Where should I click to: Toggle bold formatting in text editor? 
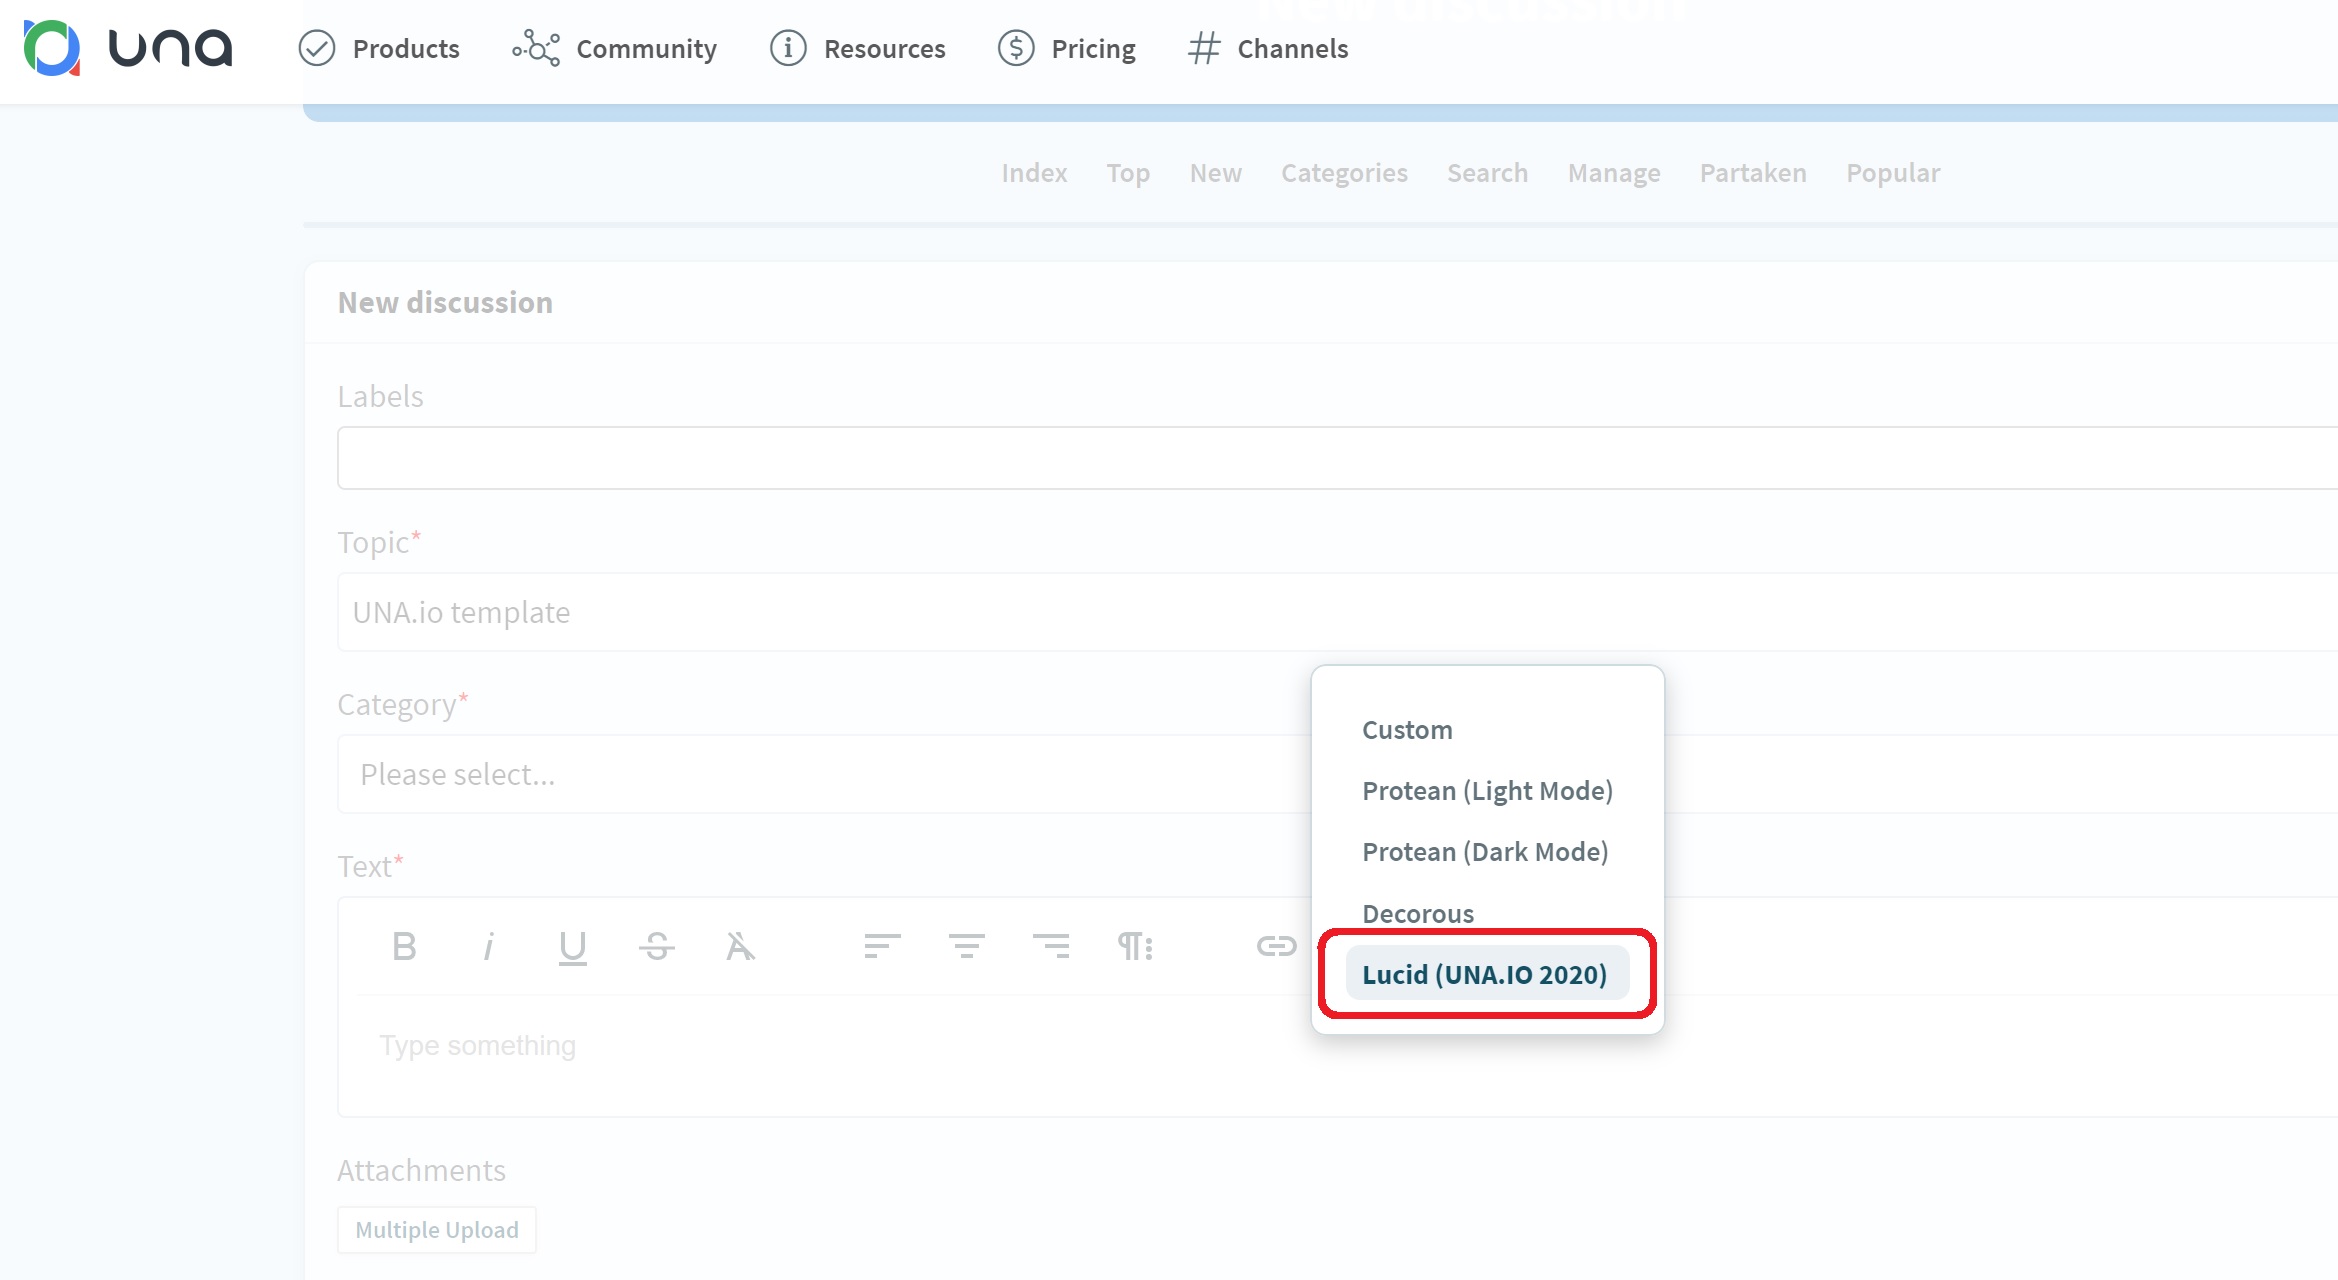(404, 946)
